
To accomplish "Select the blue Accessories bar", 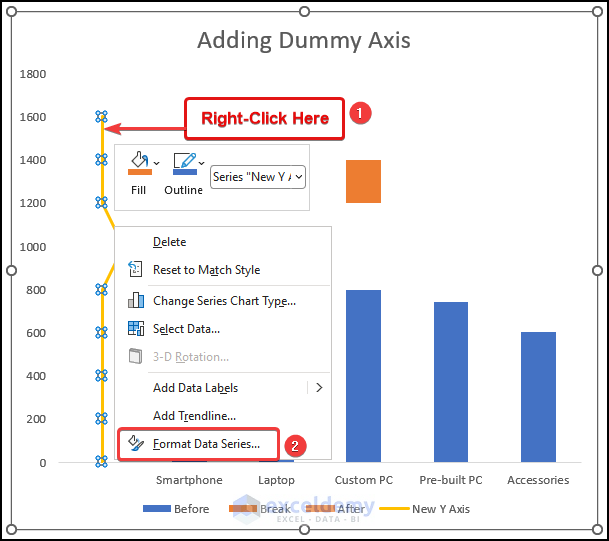I will (538, 397).
